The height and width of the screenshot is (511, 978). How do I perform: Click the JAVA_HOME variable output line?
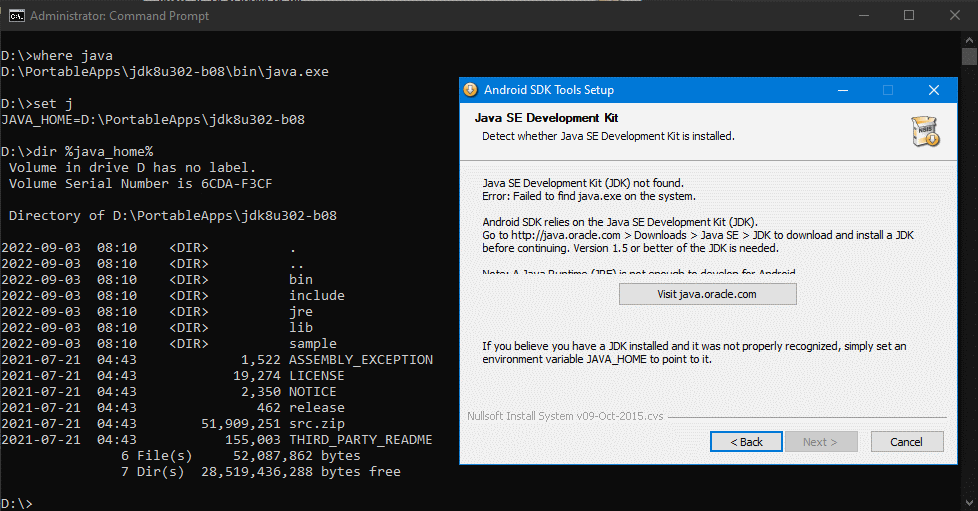tap(153, 120)
